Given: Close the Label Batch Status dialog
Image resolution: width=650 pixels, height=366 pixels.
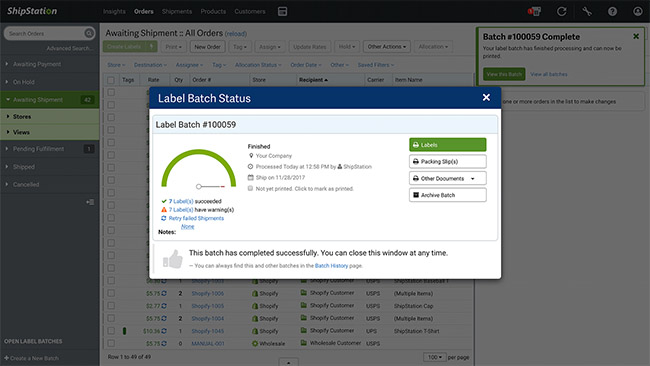Looking at the screenshot, I should pos(486,97).
